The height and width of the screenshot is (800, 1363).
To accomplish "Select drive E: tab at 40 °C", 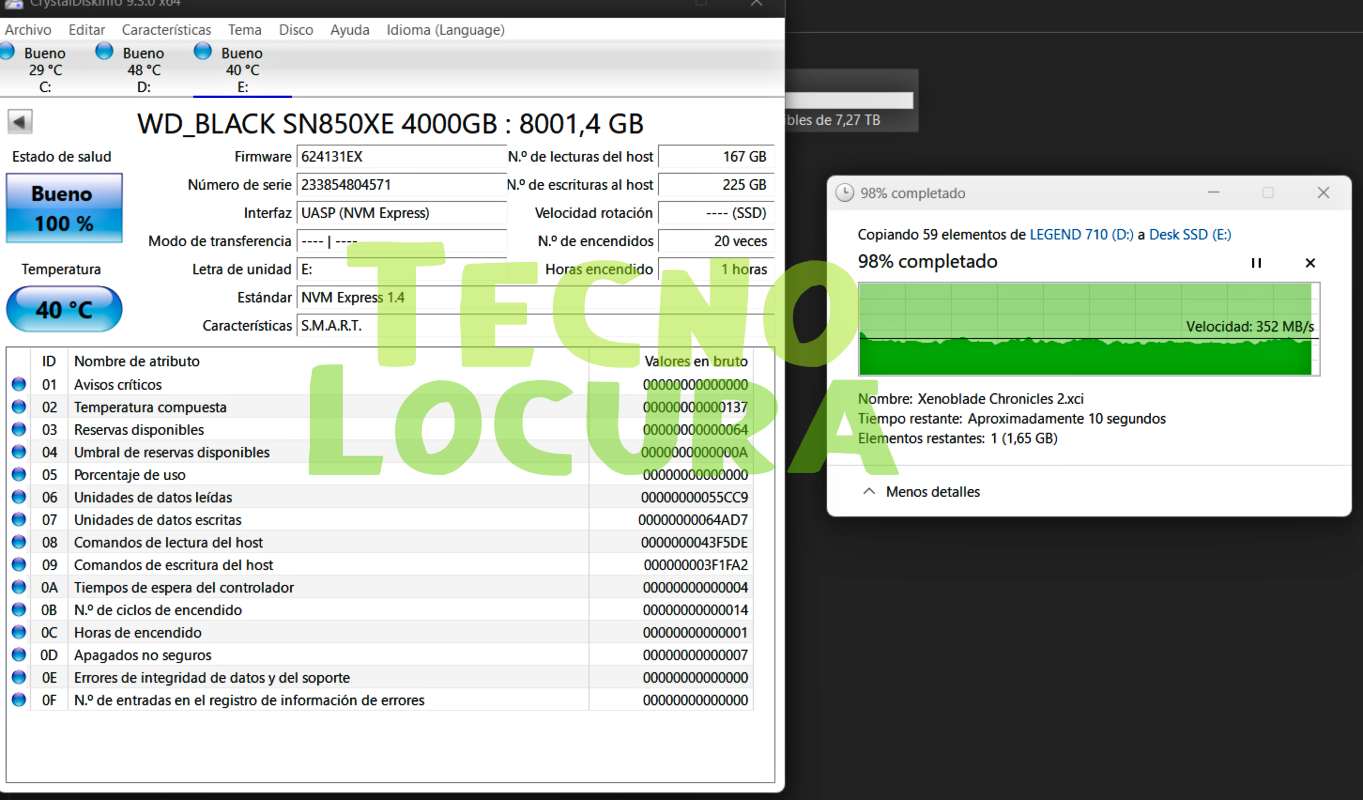I will tap(242, 69).
